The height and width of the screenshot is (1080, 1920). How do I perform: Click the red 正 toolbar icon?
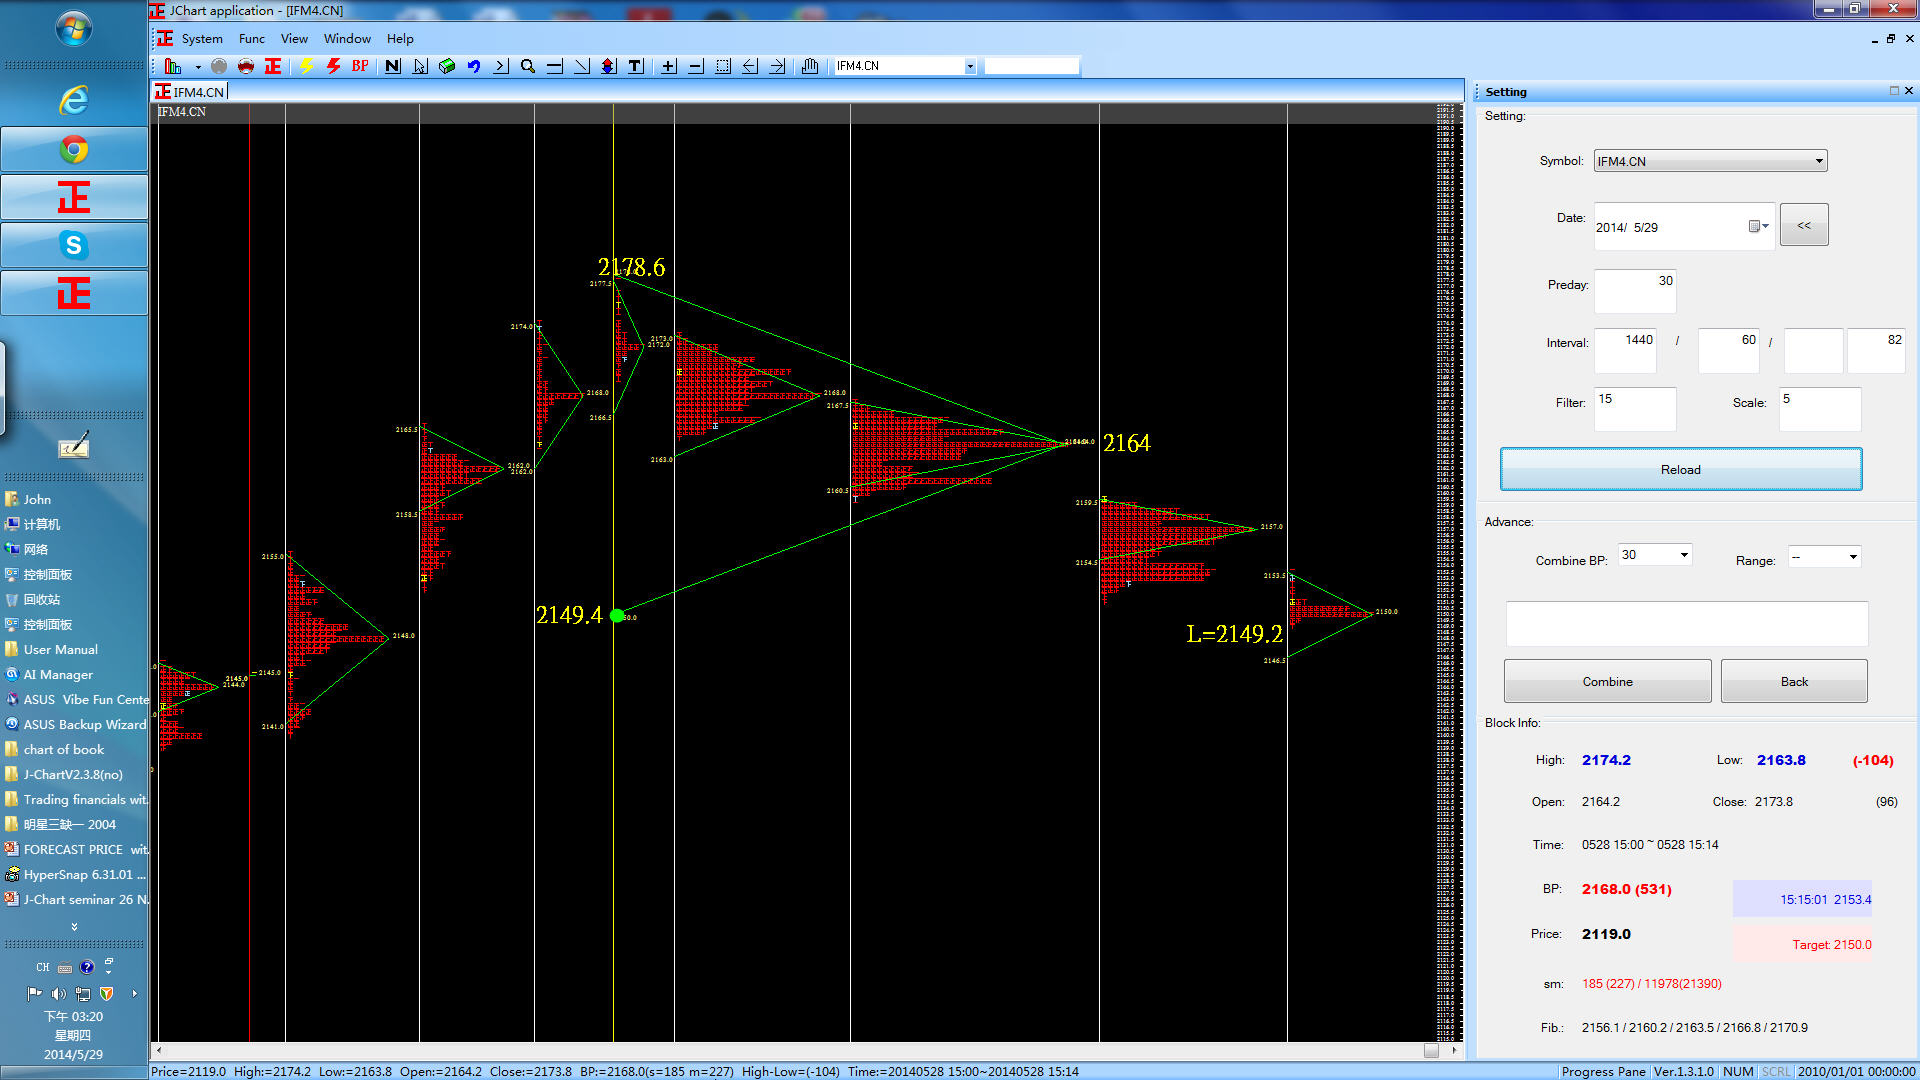273,66
